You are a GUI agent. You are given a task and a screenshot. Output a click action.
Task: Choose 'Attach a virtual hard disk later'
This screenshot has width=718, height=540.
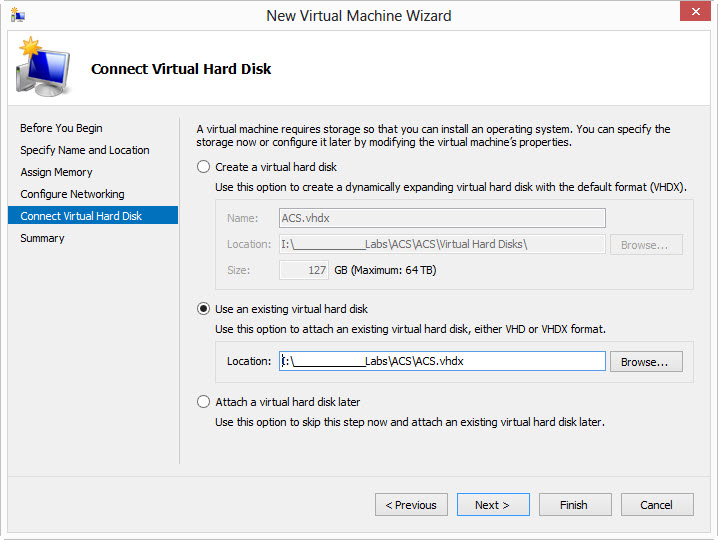pyautogui.click(x=204, y=402)
